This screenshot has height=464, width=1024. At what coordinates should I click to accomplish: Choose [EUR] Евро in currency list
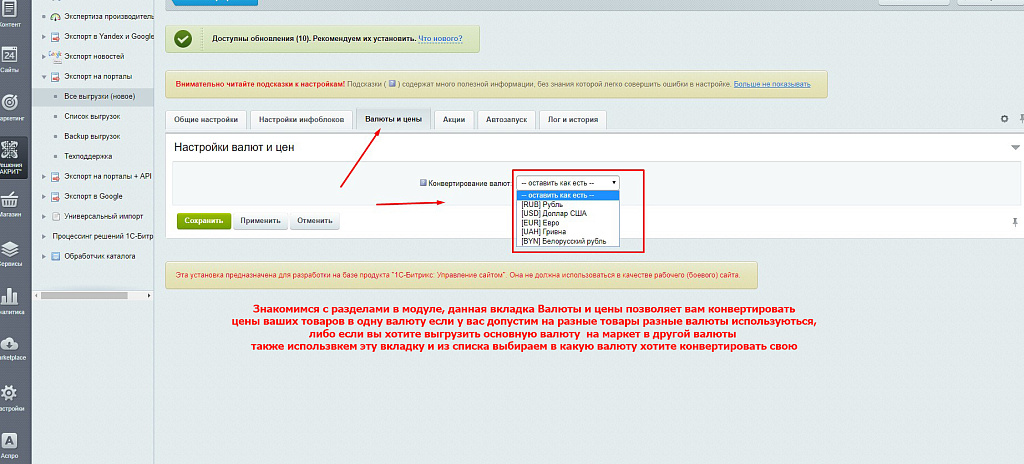(541, 222)
